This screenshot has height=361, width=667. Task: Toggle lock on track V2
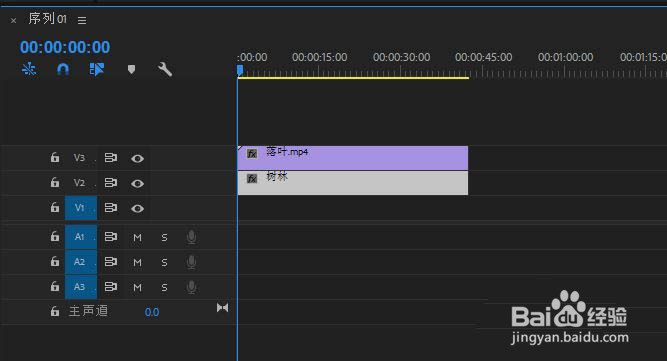tap(55, 183)
